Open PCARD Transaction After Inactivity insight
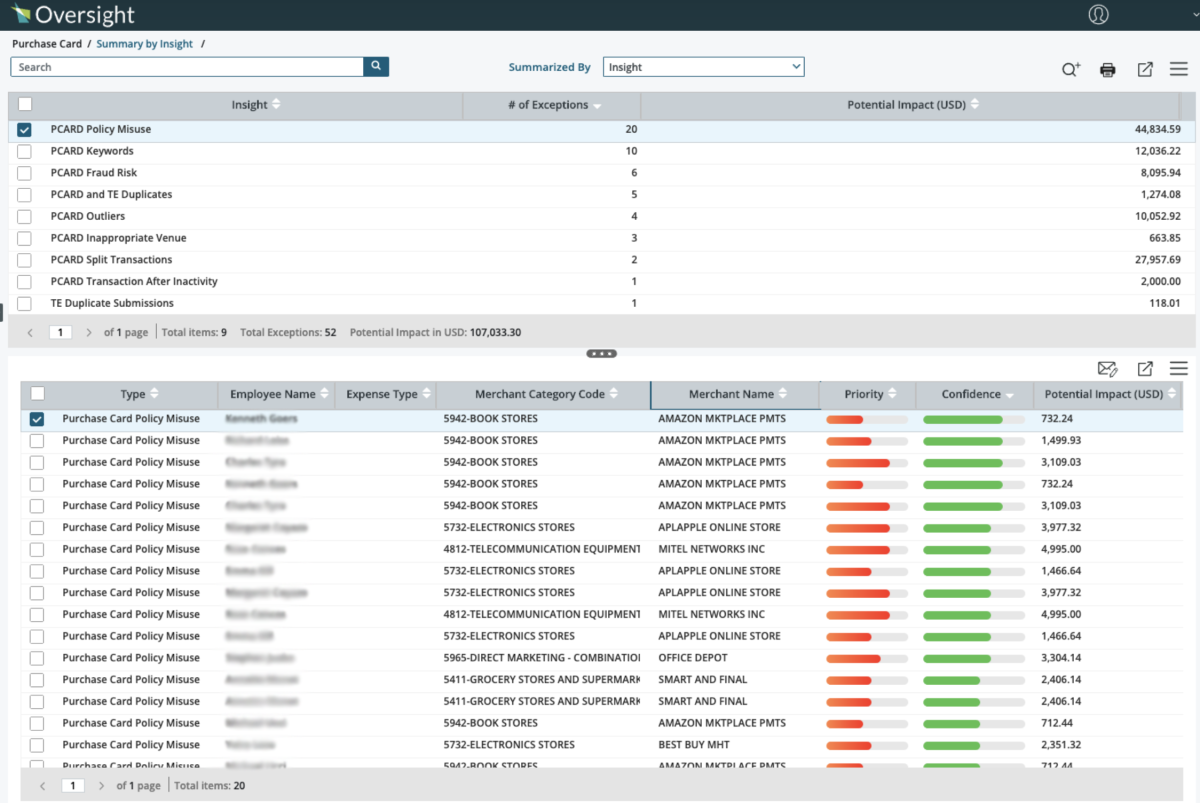The image size is (1200, 803). tap(134, 282)
